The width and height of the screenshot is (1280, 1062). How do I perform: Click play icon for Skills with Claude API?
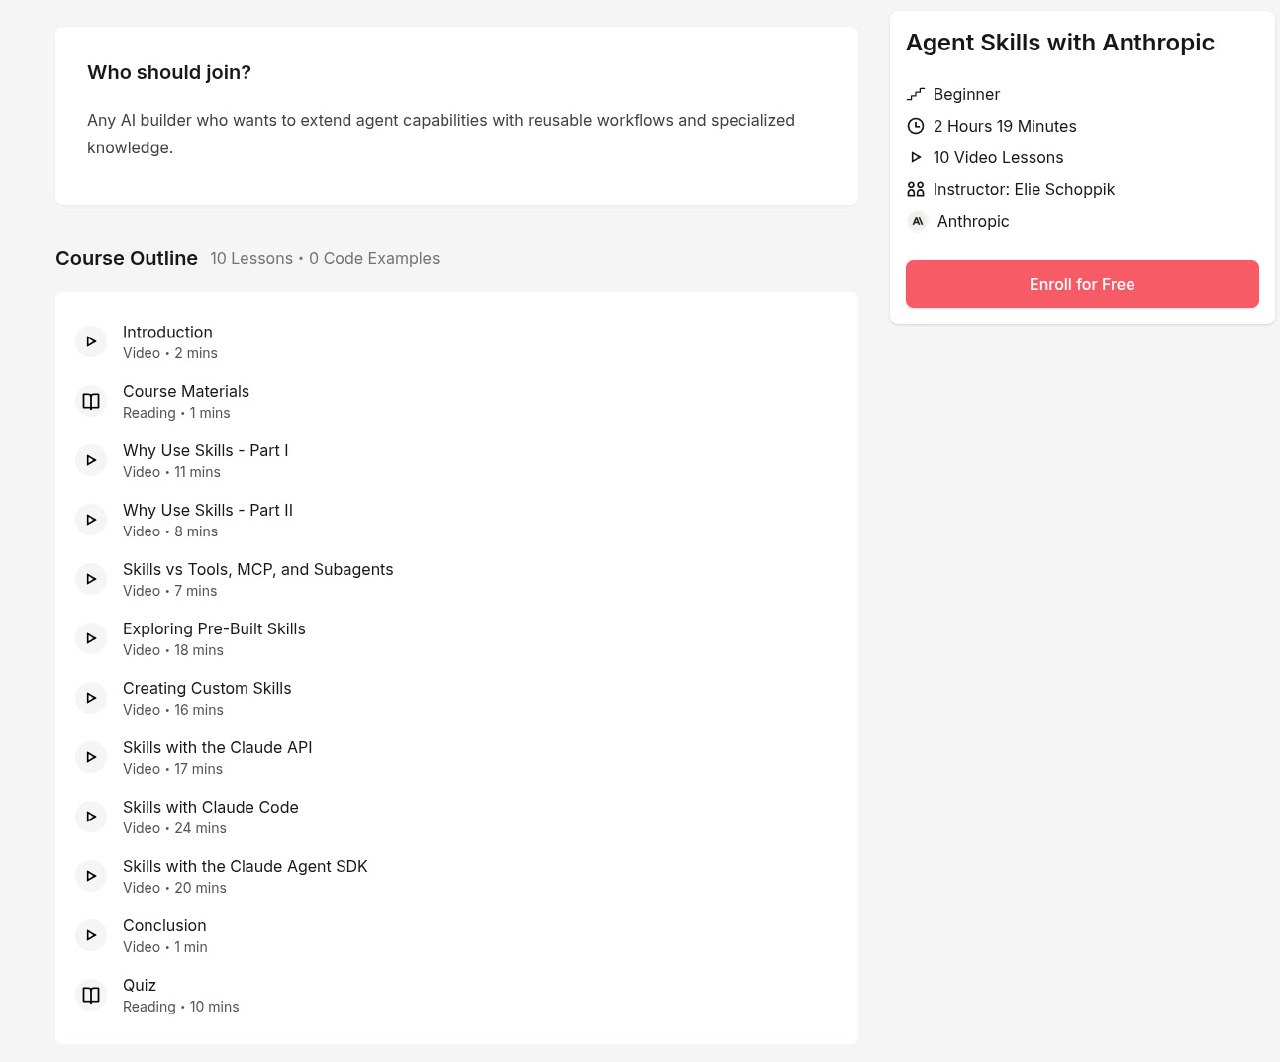(91, 757)
